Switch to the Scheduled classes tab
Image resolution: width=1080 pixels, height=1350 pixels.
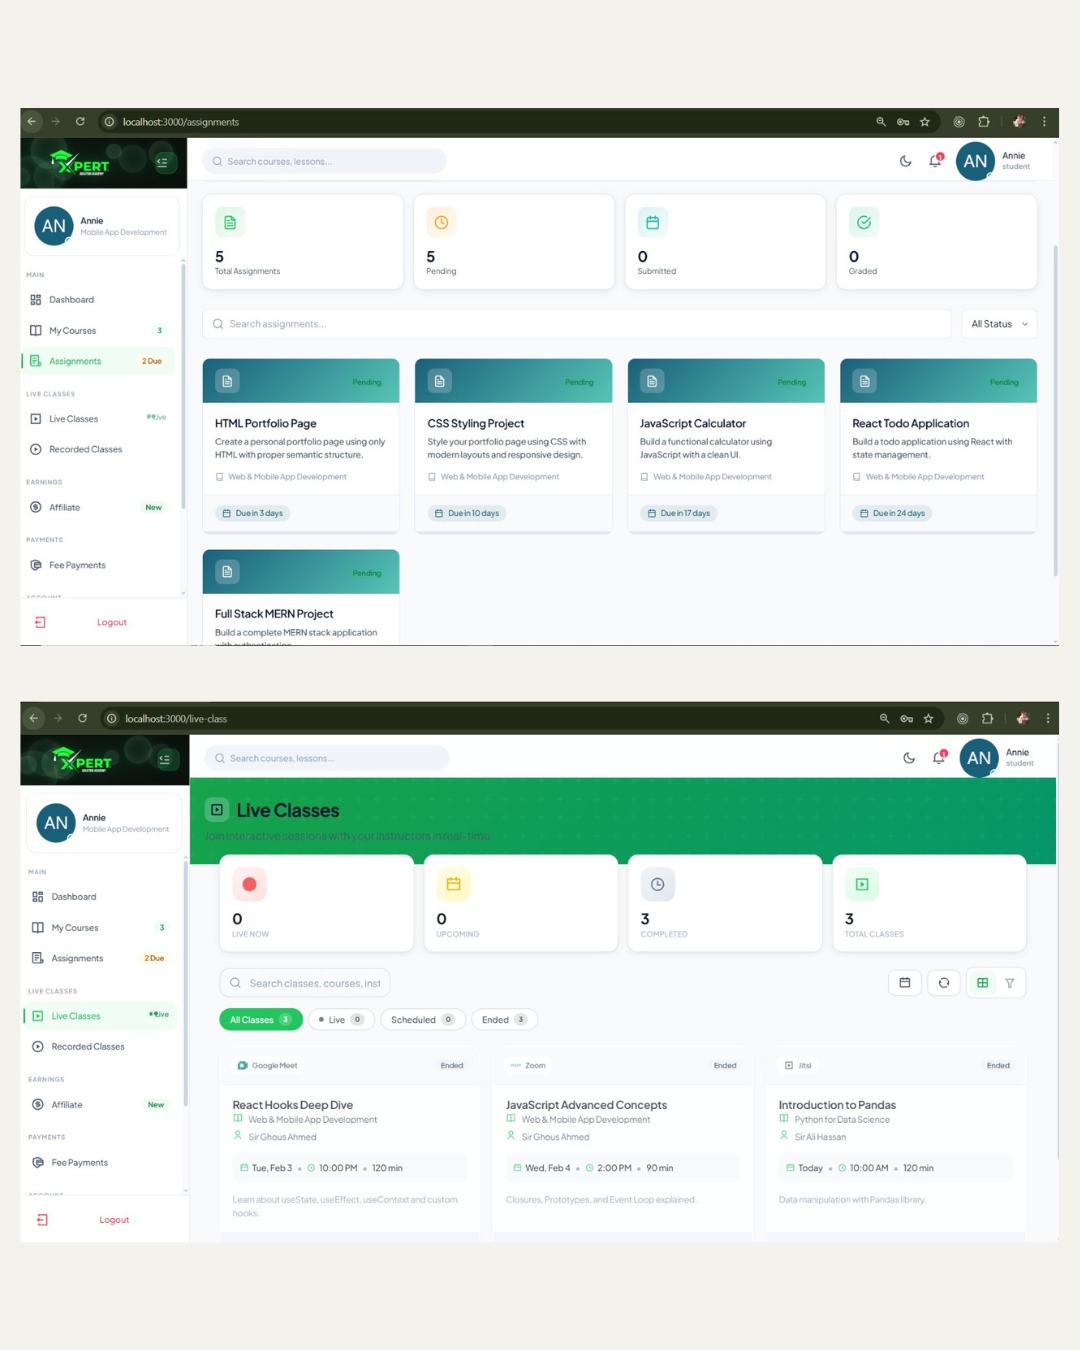click(422, 1020)
